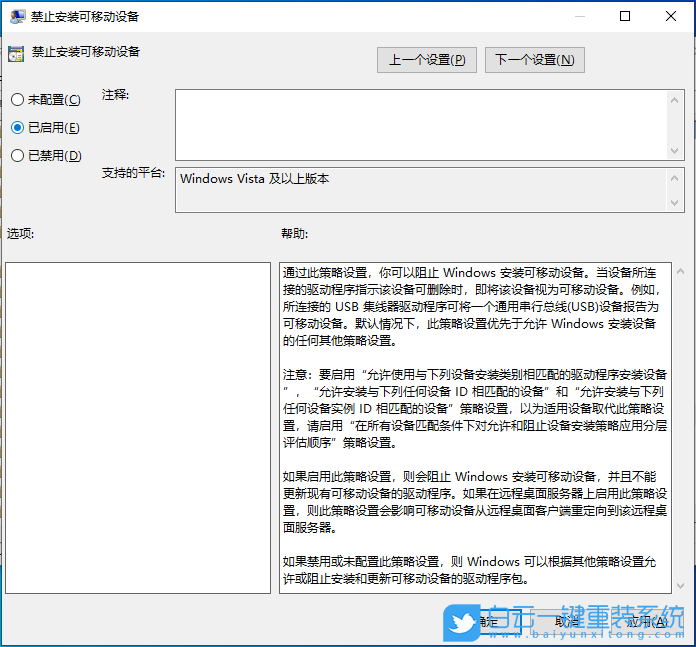Click the 应用(A) apply button
Viewport: 696px width, 647px height.
pos(646,622)
